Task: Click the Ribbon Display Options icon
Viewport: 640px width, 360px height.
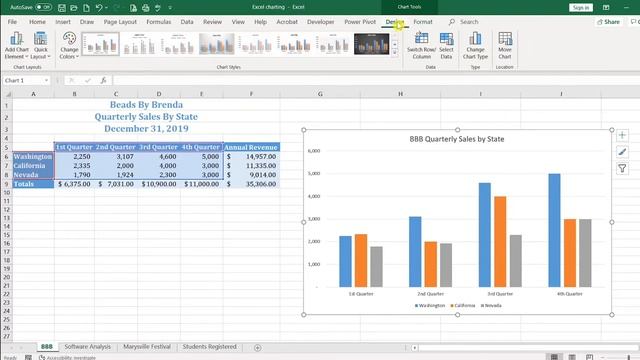Action: tap(606, 7)
